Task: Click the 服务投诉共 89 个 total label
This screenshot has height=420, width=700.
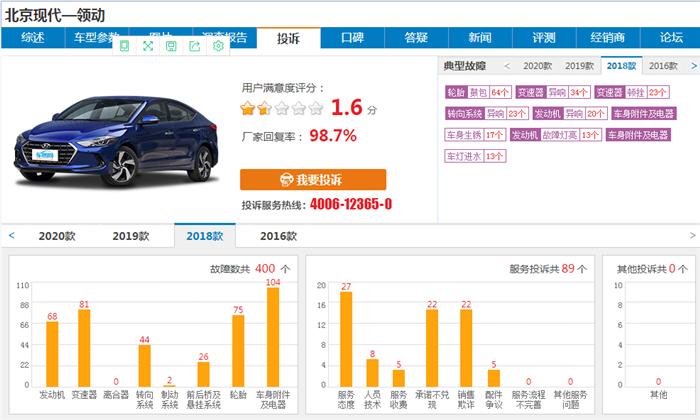Action: (x=548, y=269)
